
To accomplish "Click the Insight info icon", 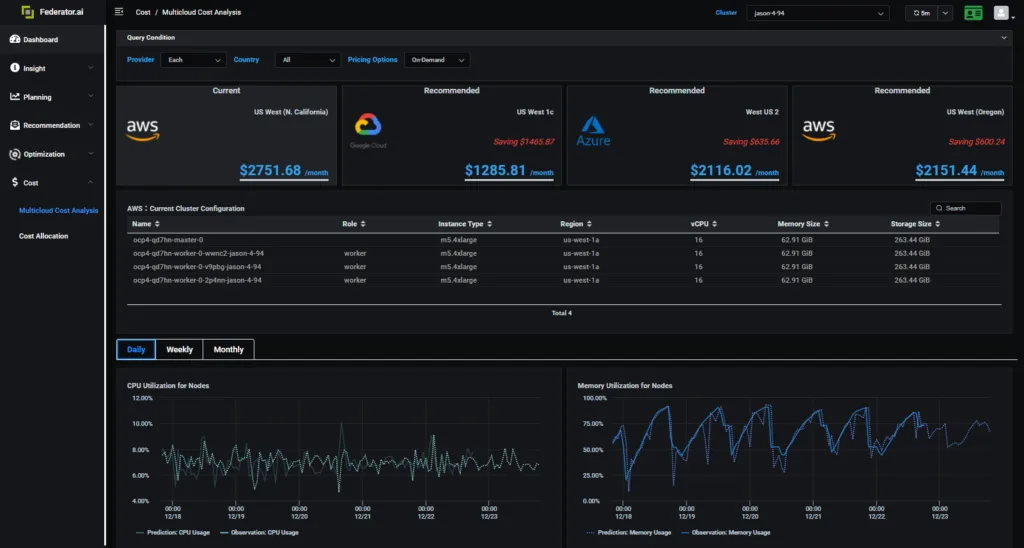I will click(14, 68).
